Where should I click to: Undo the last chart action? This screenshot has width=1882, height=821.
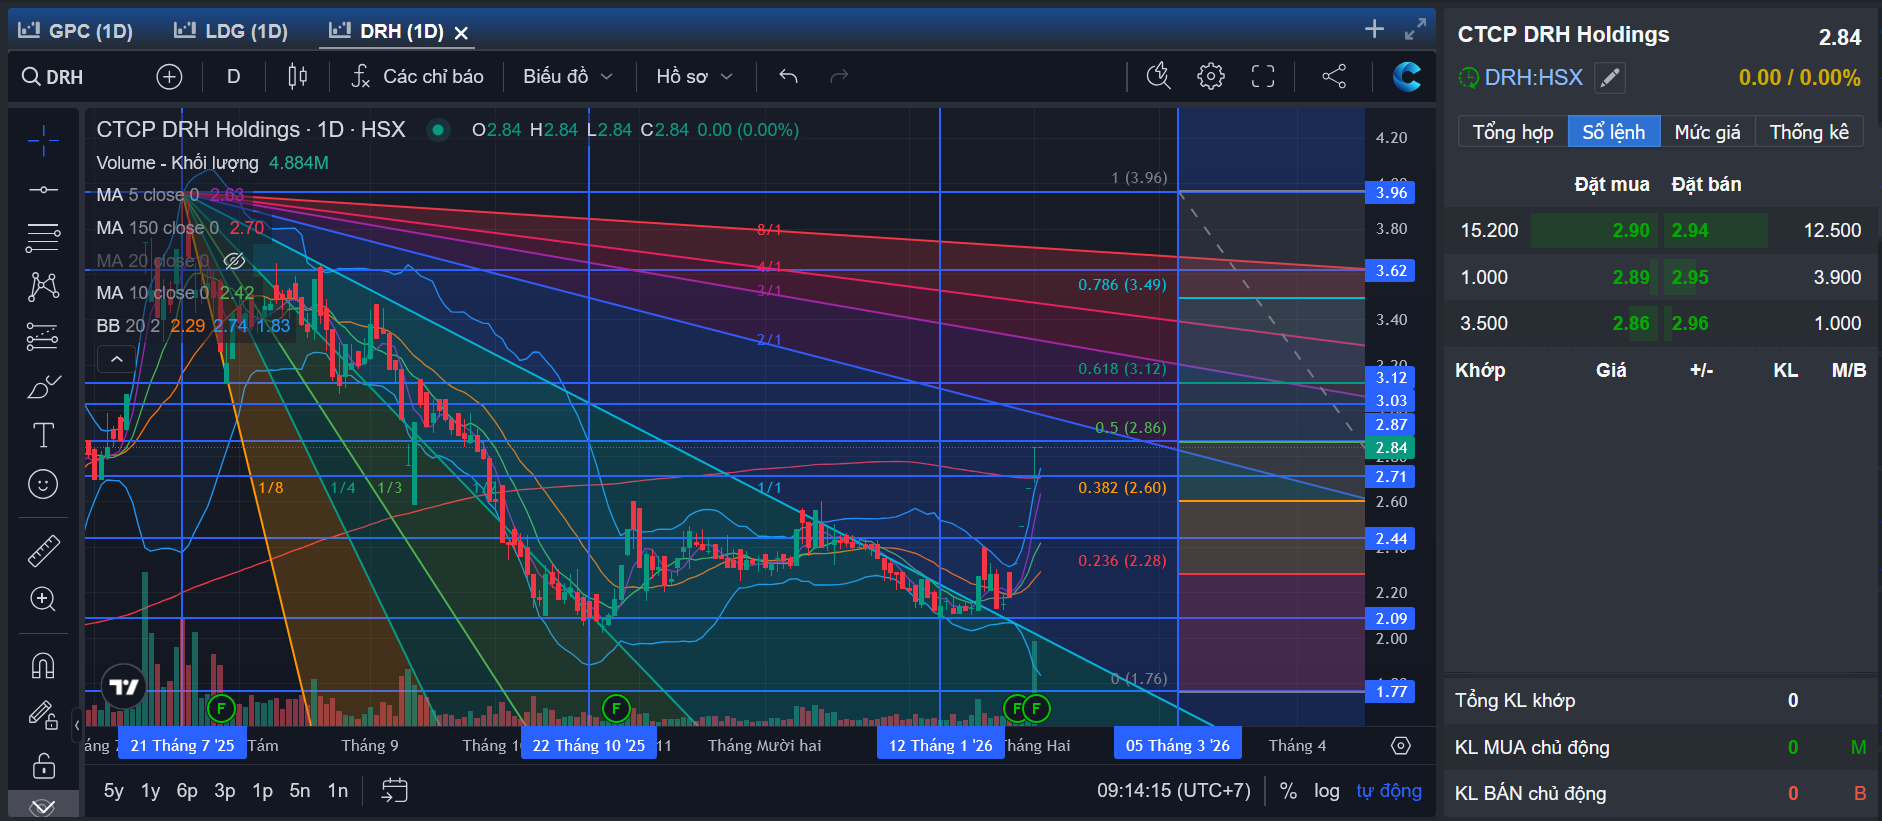[x=788, y=76]
